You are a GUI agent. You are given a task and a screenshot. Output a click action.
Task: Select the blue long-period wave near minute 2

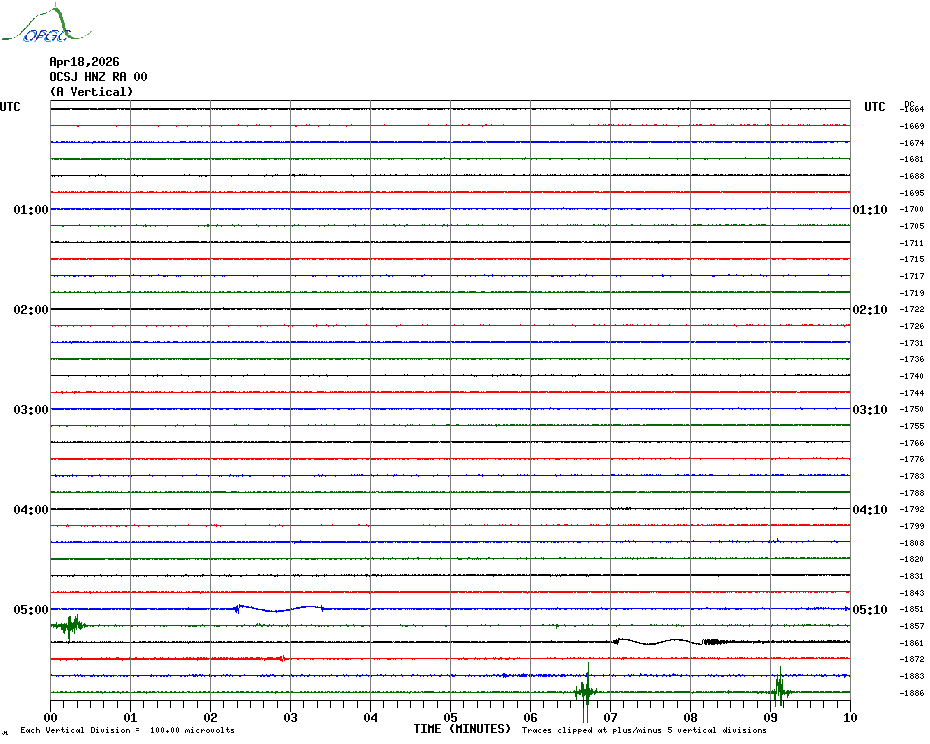click(280, 609)
